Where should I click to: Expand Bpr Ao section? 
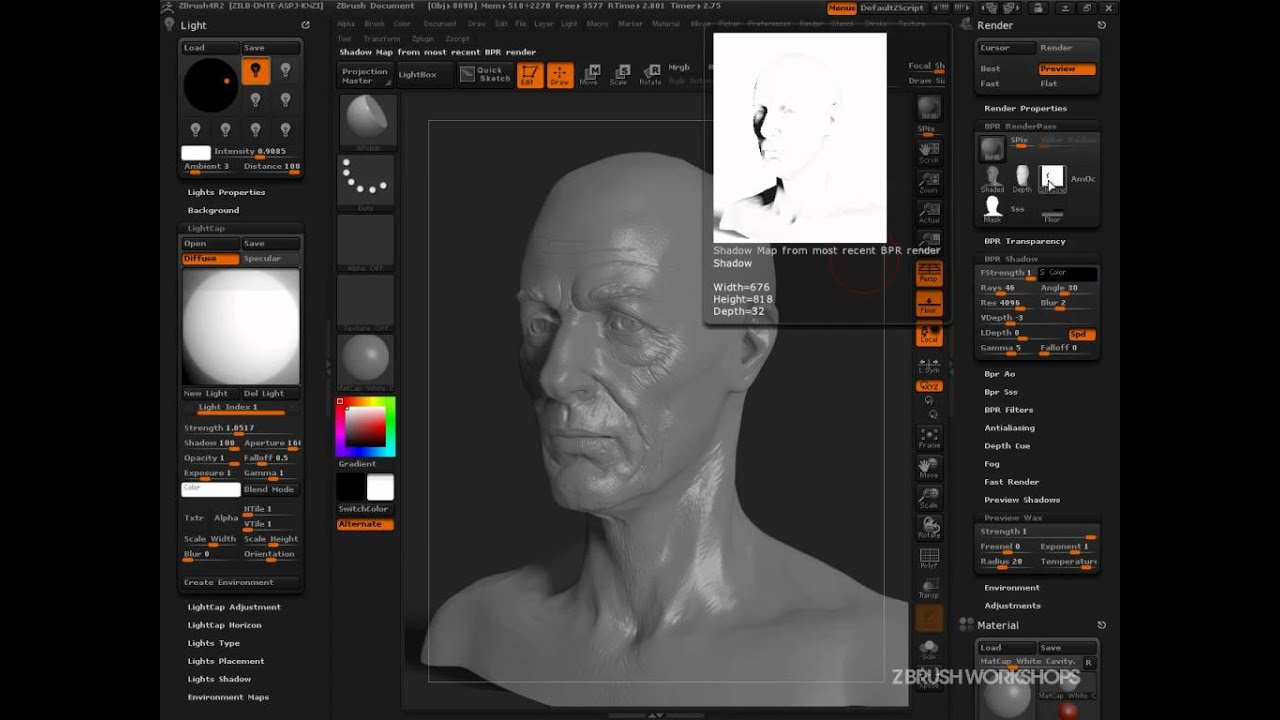[999, 374]
